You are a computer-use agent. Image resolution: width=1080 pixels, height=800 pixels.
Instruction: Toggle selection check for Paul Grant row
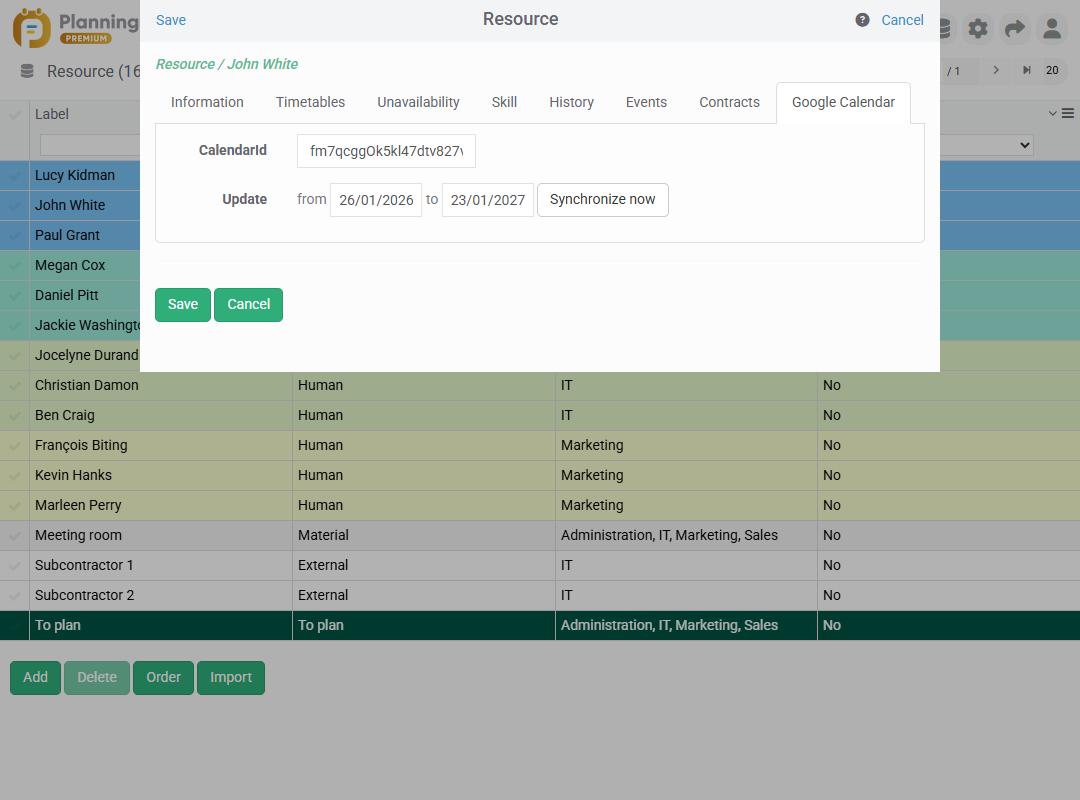pos(14,236)
